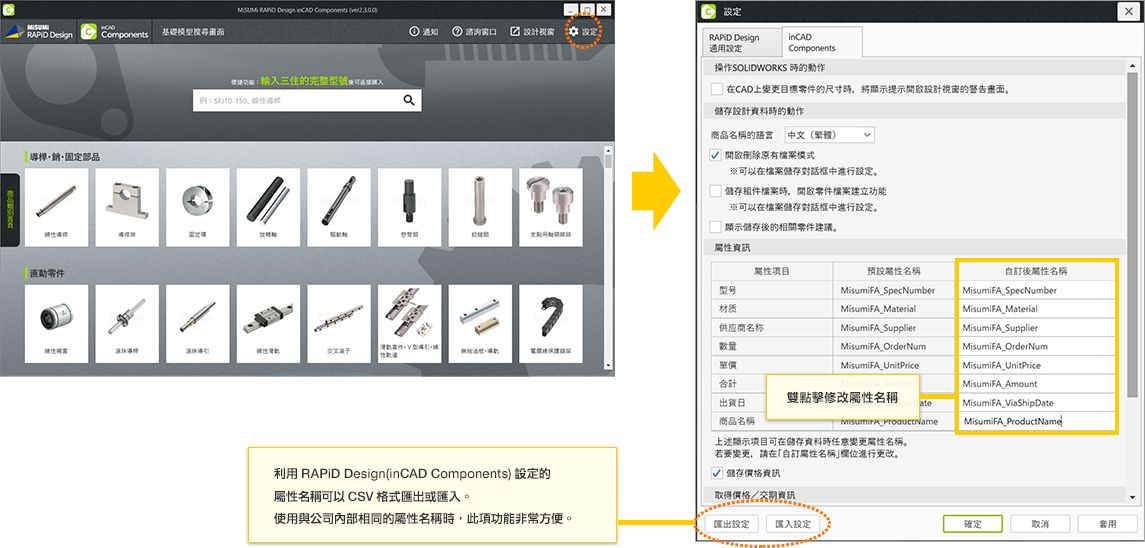Edit custom name MisumiFA_ProductName cell
The height and width of the screenshot is (548, 1145).
[1036, 422]
